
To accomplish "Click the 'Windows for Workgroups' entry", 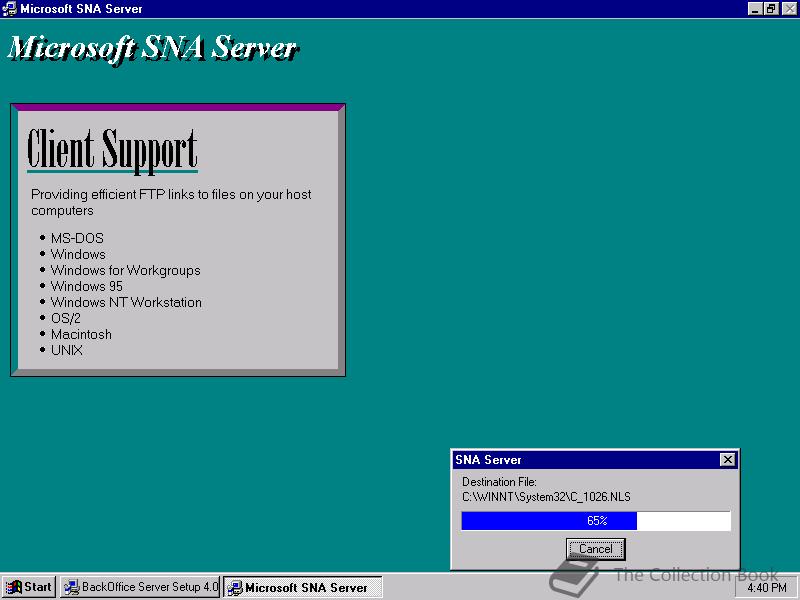I will pyautogui.click(x=126, y=270).
